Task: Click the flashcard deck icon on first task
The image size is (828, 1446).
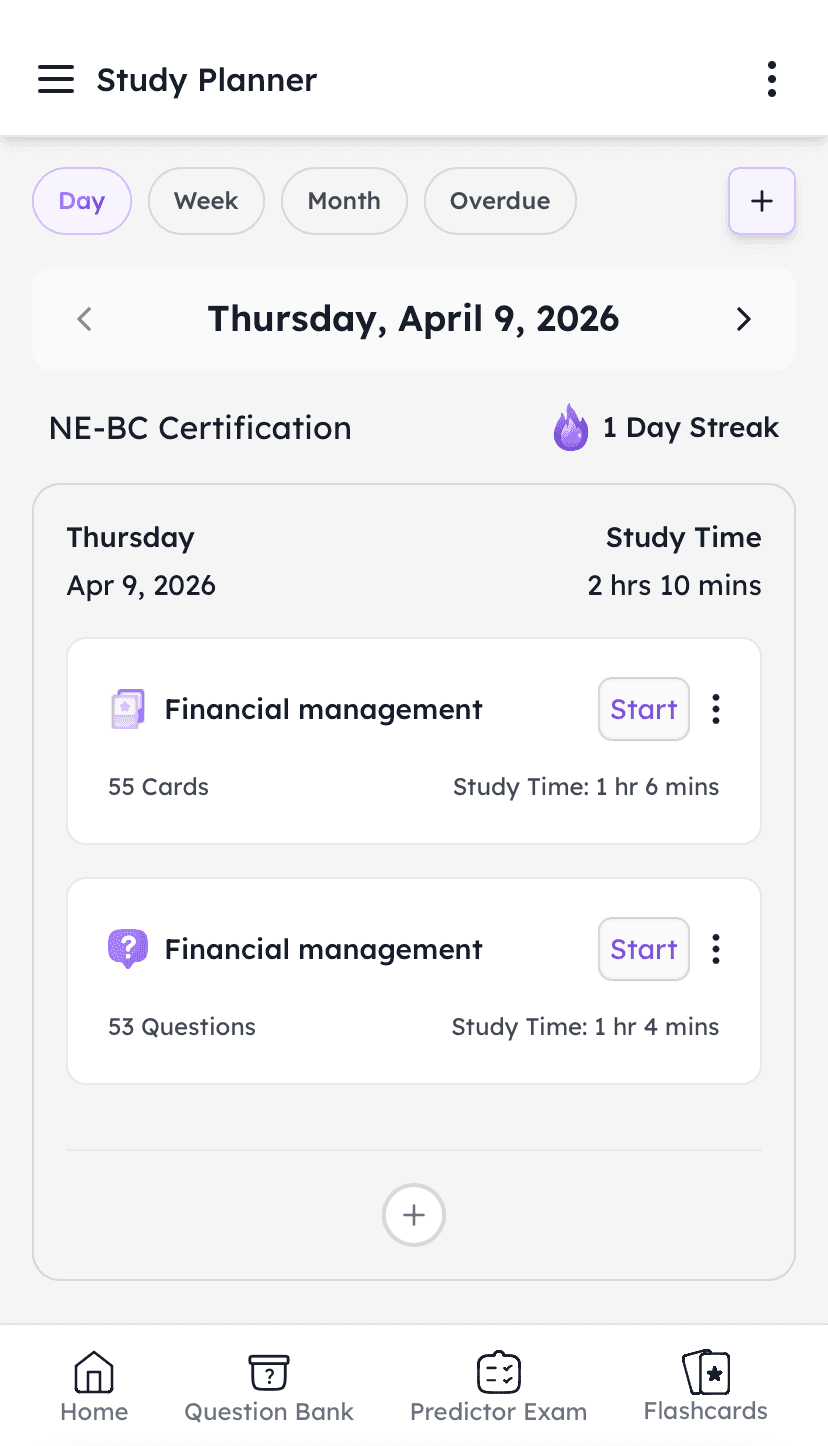Action: 128,709
